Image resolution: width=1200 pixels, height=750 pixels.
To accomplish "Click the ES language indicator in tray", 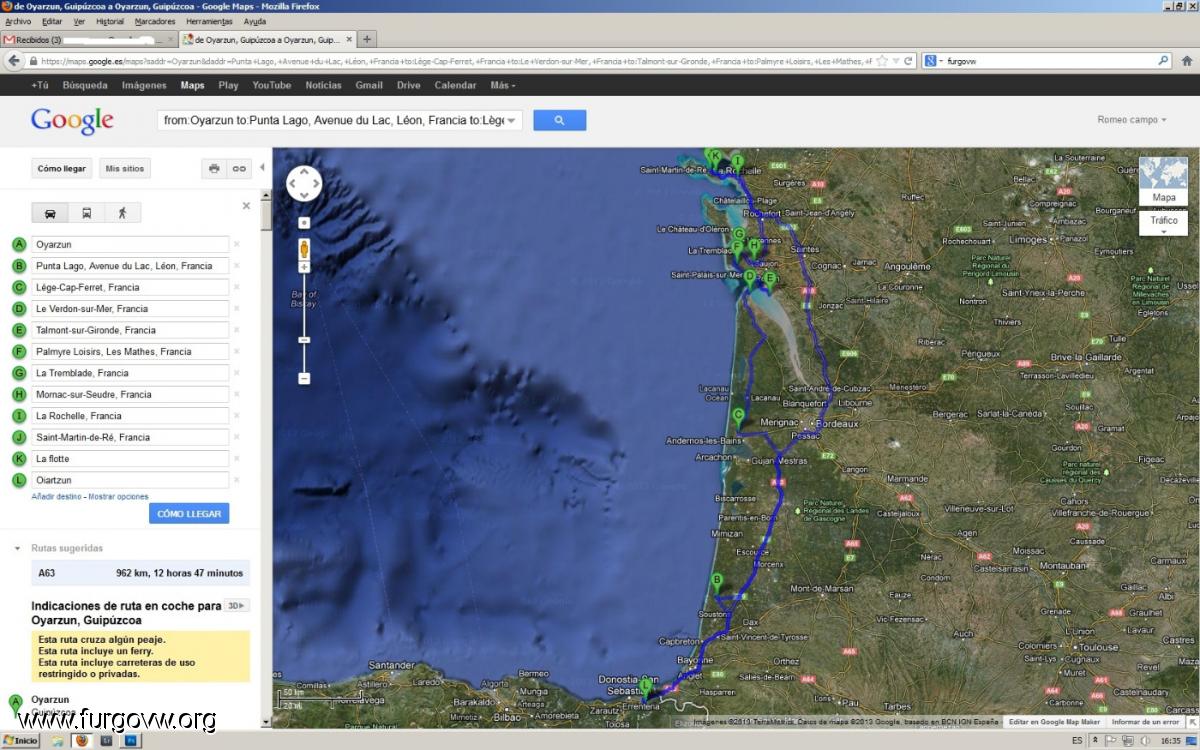I will point(1076,740).
